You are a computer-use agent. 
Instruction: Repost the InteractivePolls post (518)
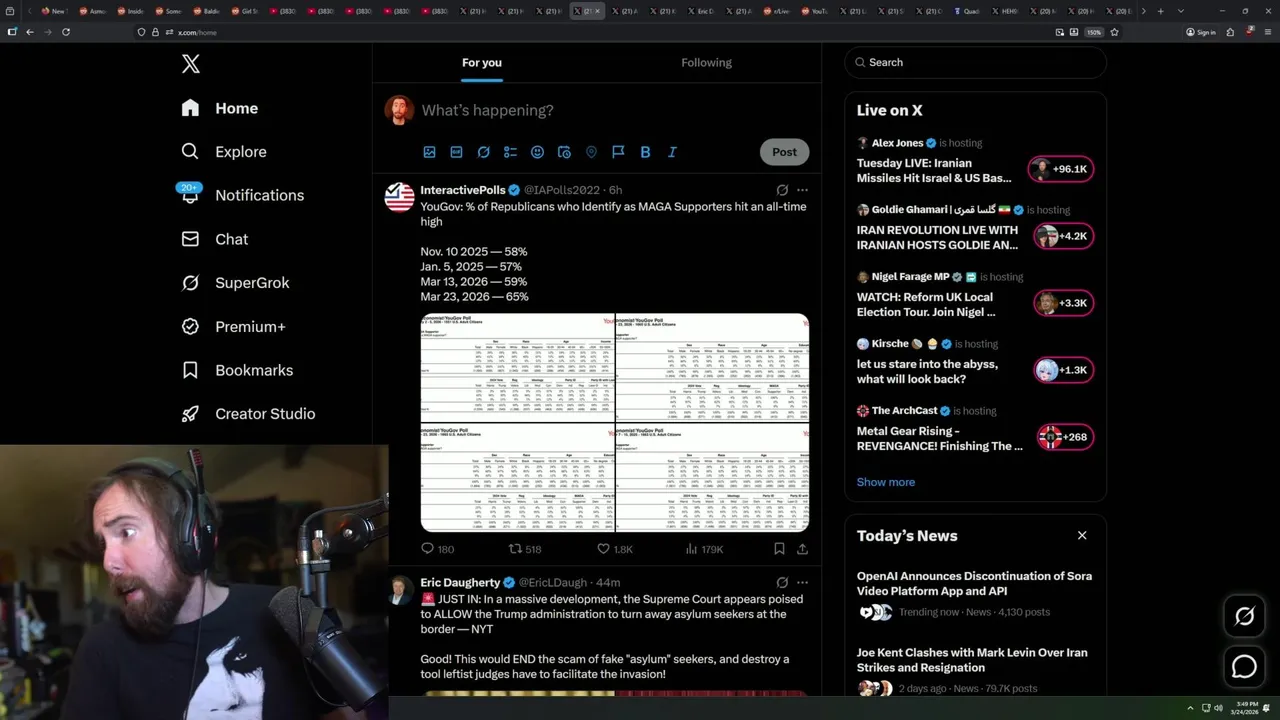click(525, 549)
